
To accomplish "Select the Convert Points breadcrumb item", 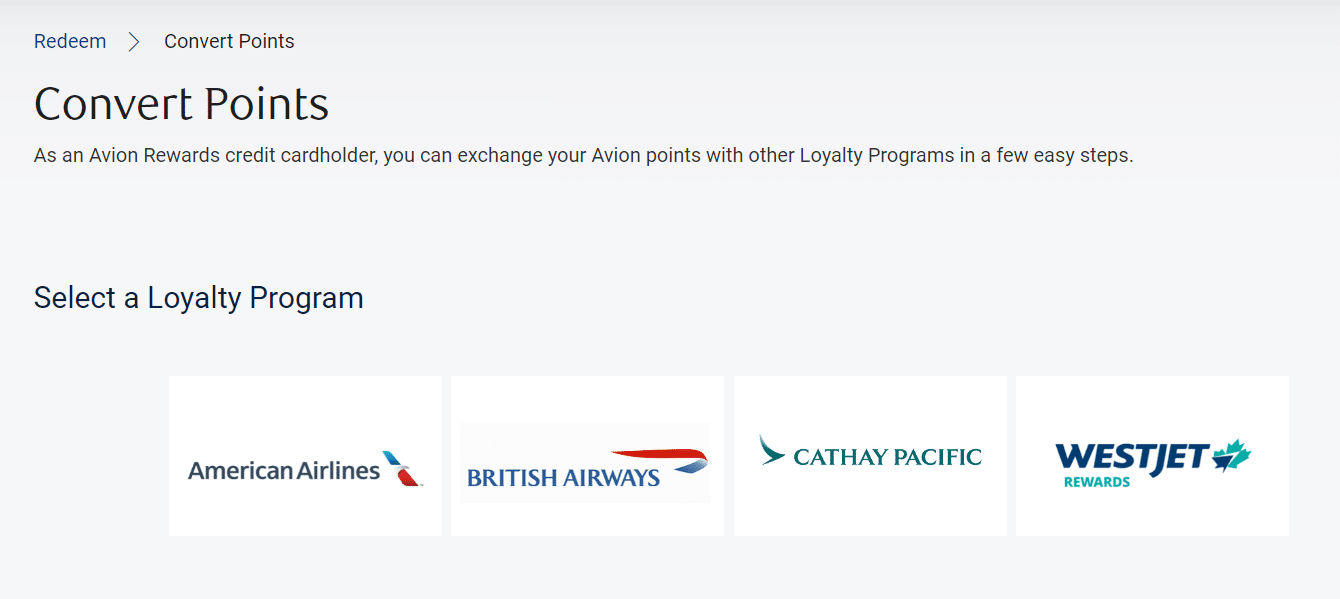I will tap(229, 41).
